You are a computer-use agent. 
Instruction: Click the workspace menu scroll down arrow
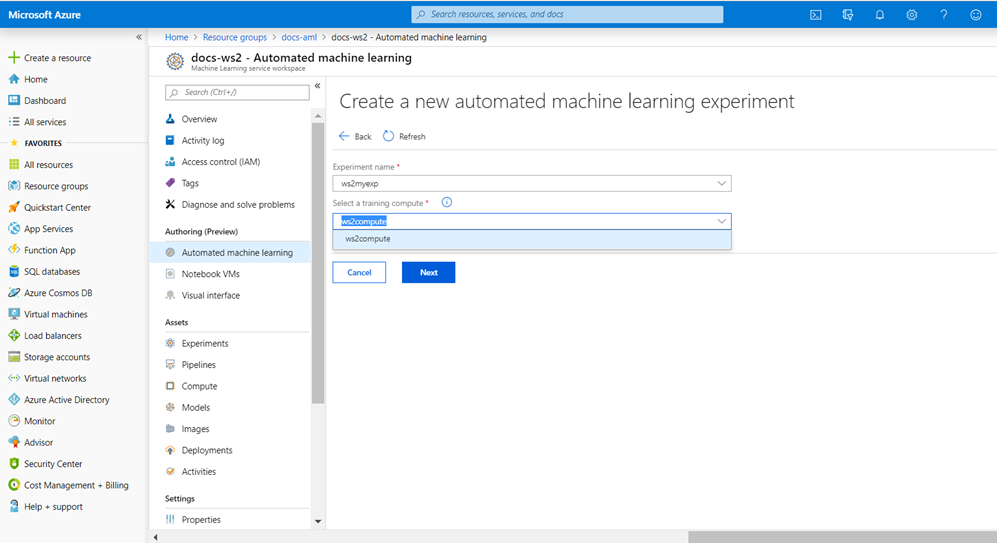318,521
